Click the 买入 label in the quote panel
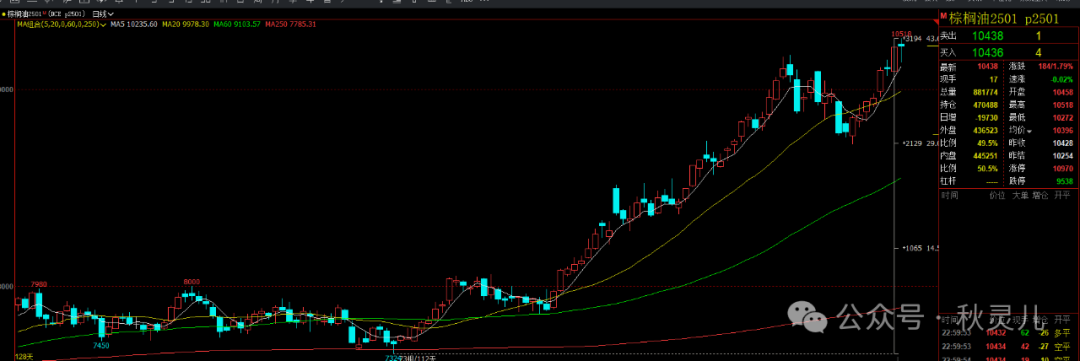 [x=948, y=52]
